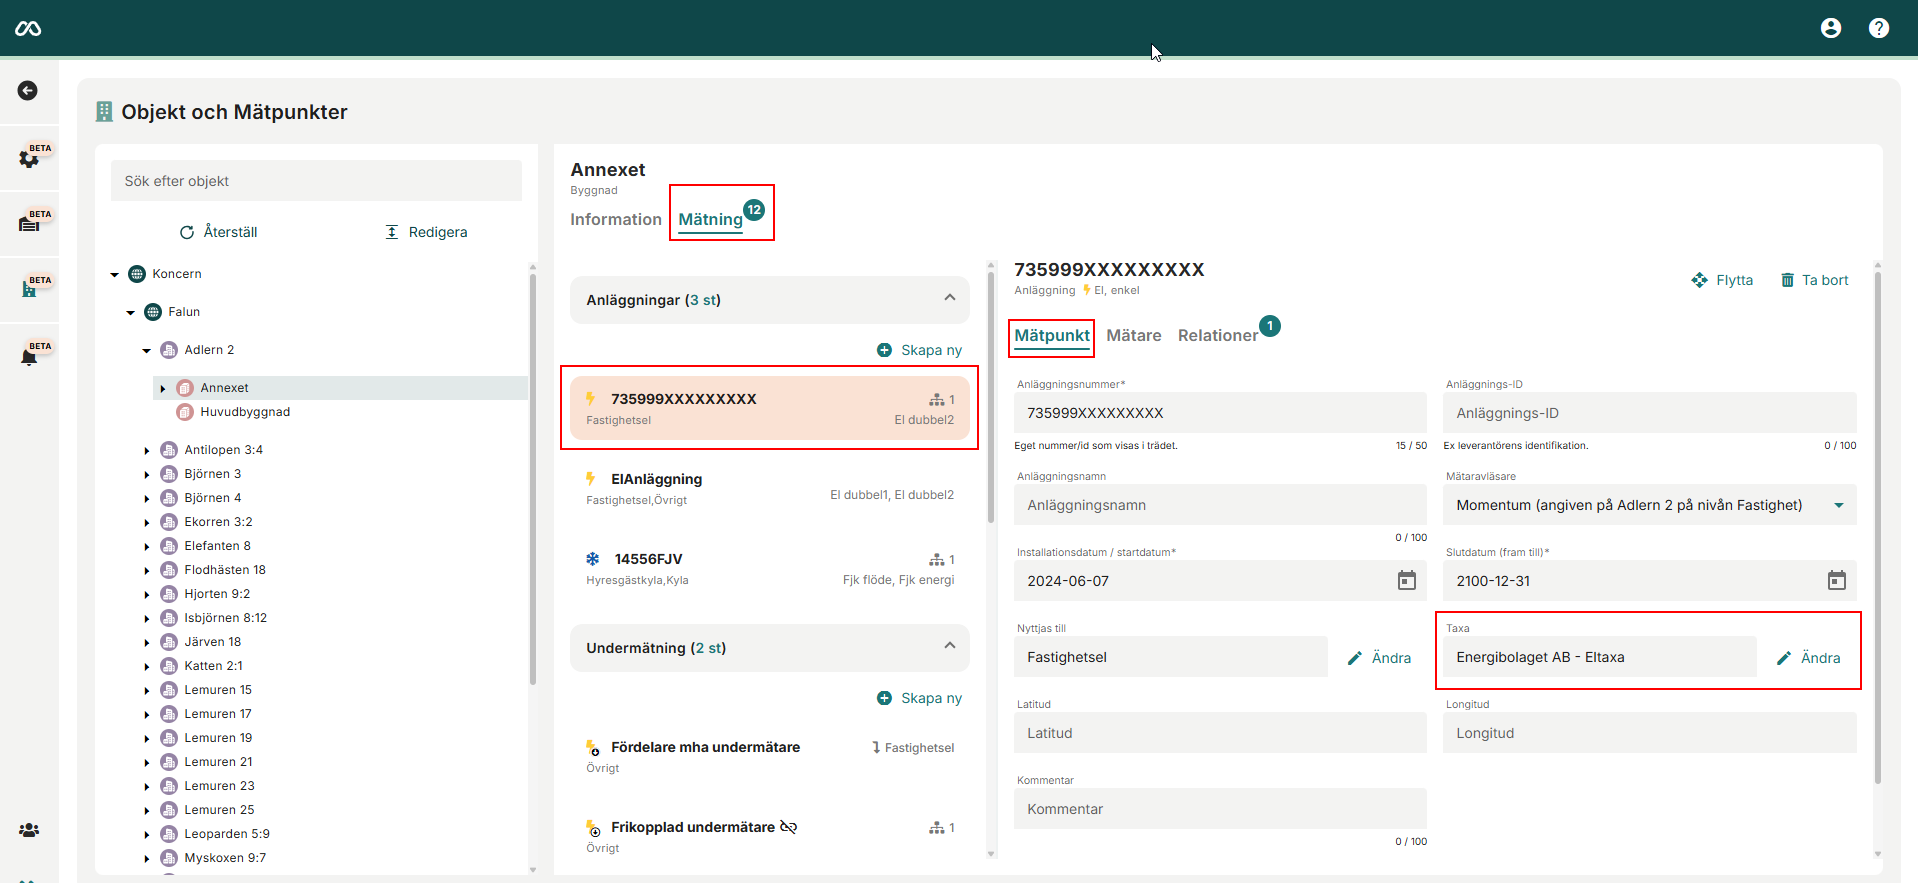Open the users group sidebar icon

click(29, 830)
